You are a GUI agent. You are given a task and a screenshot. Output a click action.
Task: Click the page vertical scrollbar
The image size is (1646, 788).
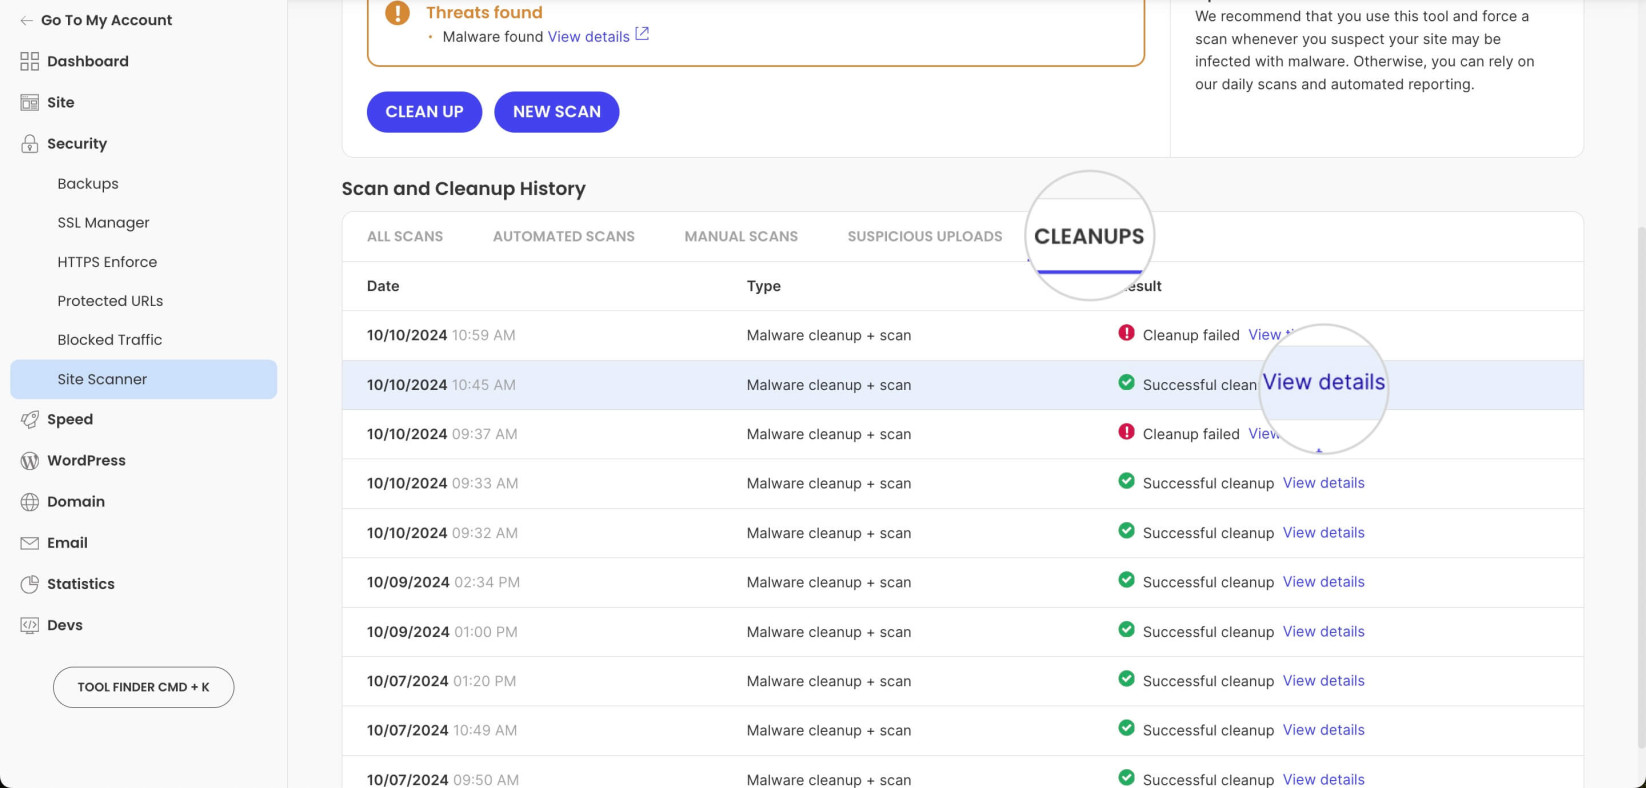pos(1640,487)
